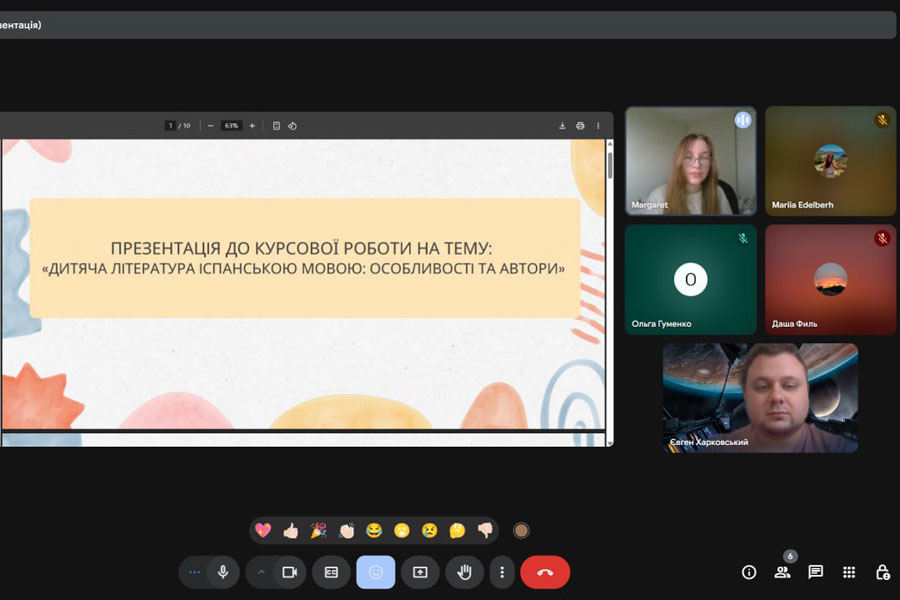This screenshot has width=900, height=600.
Task: Open the chat panel
Action: [x=816, y=572]
